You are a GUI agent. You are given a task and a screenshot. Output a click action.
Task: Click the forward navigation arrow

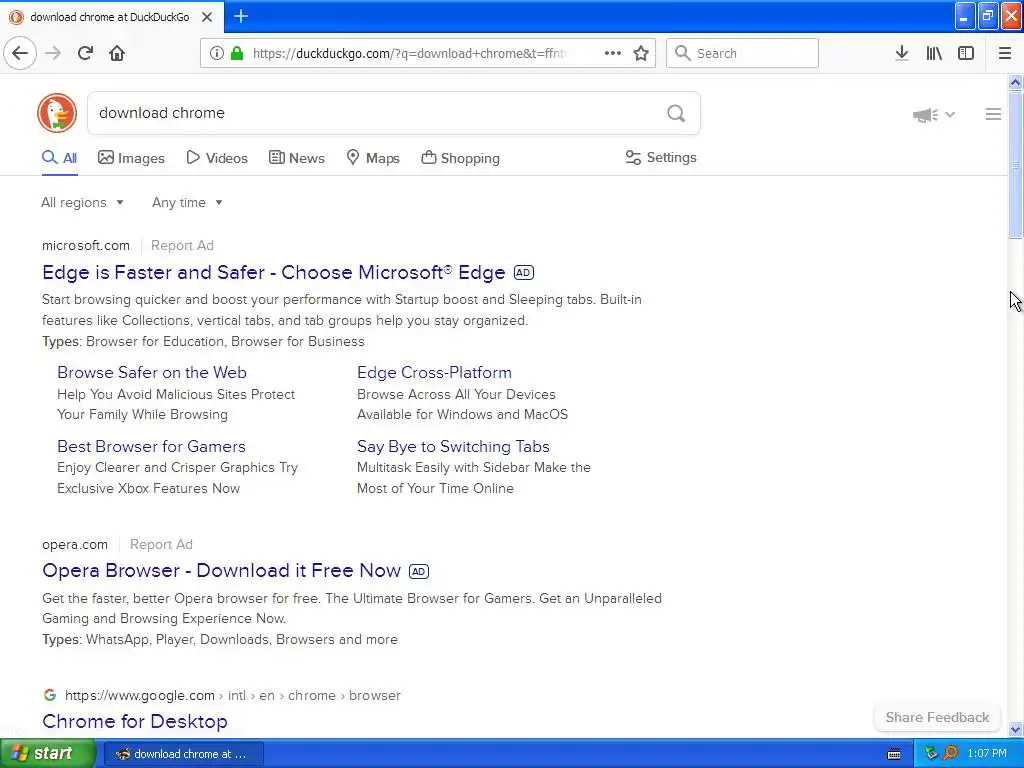tap(53, 53)
